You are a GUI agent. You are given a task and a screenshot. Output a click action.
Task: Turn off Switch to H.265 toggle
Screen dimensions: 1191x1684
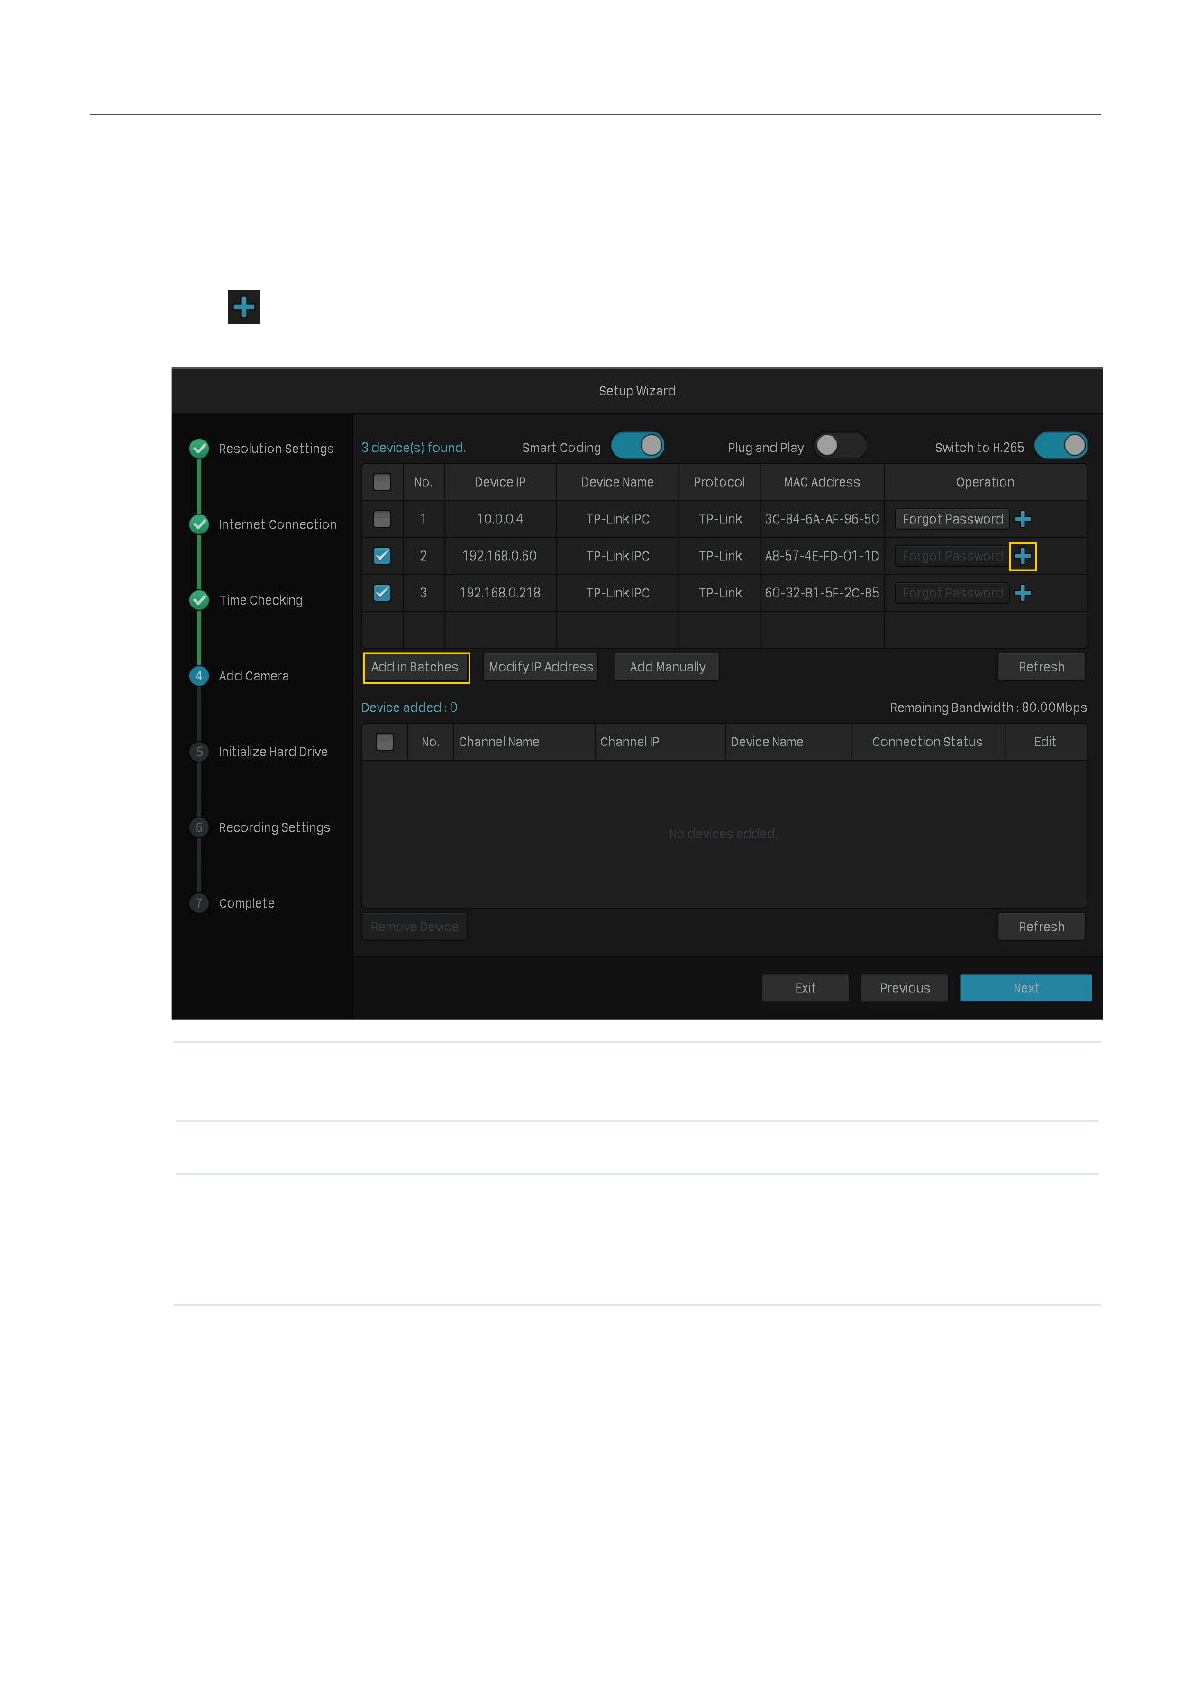[x=1061, y=446]
